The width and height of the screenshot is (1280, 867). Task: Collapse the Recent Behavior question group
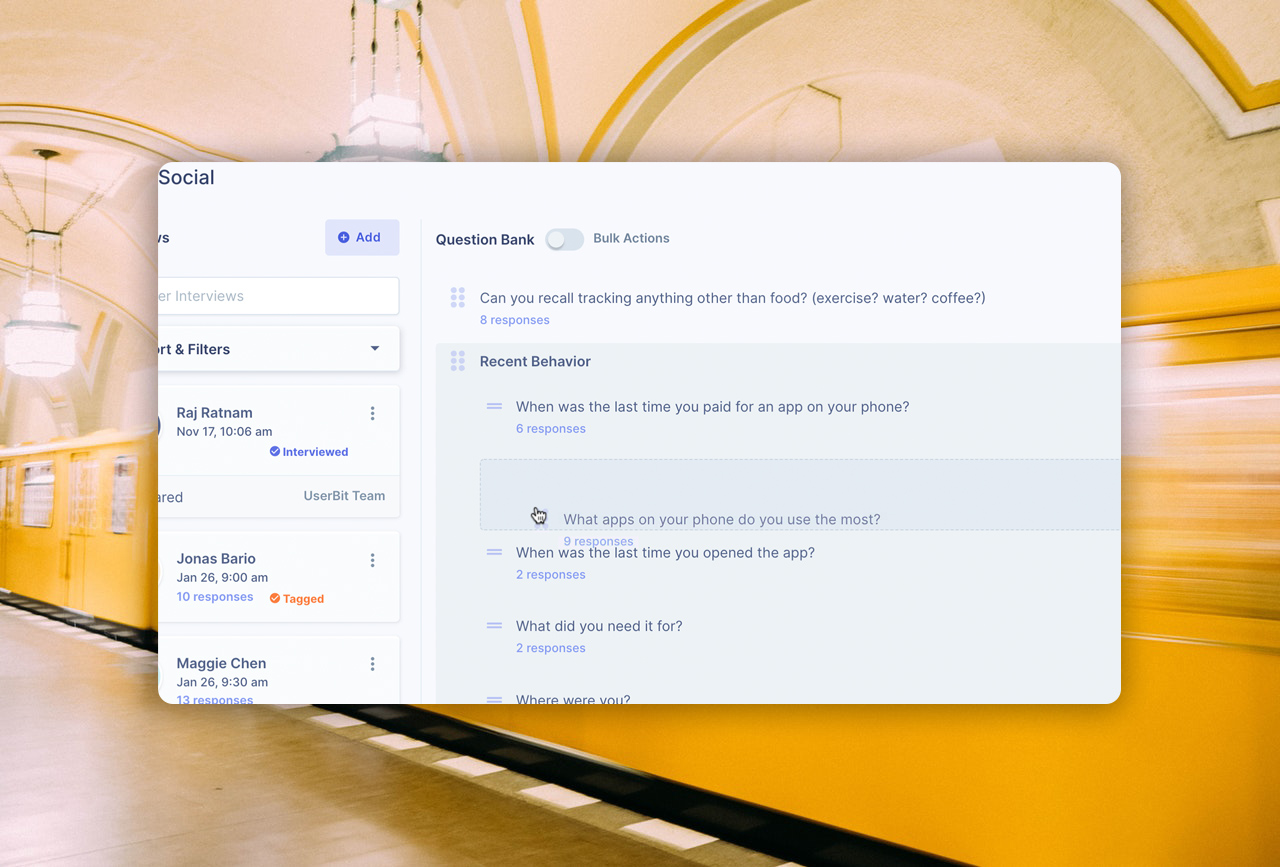click(x=536, y=361)
